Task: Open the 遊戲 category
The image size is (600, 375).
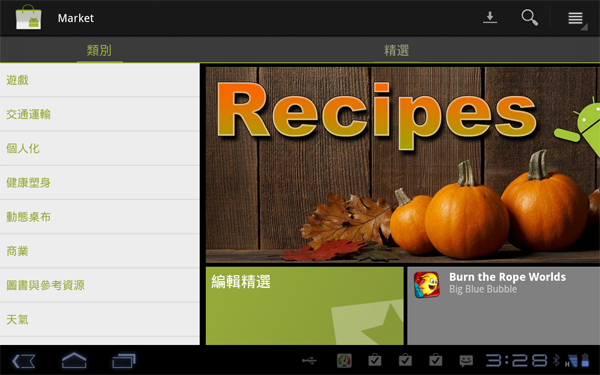Action: (99, 80)
